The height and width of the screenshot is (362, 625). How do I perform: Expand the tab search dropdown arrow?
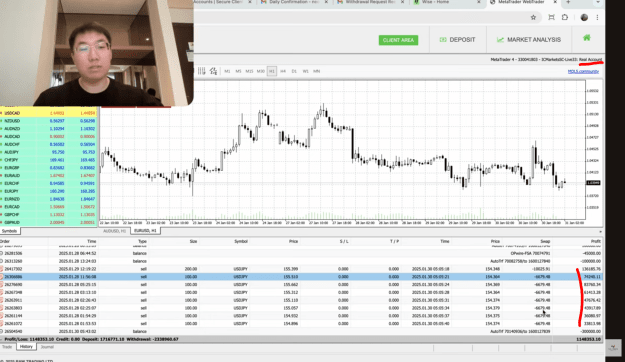coord(597,2)
